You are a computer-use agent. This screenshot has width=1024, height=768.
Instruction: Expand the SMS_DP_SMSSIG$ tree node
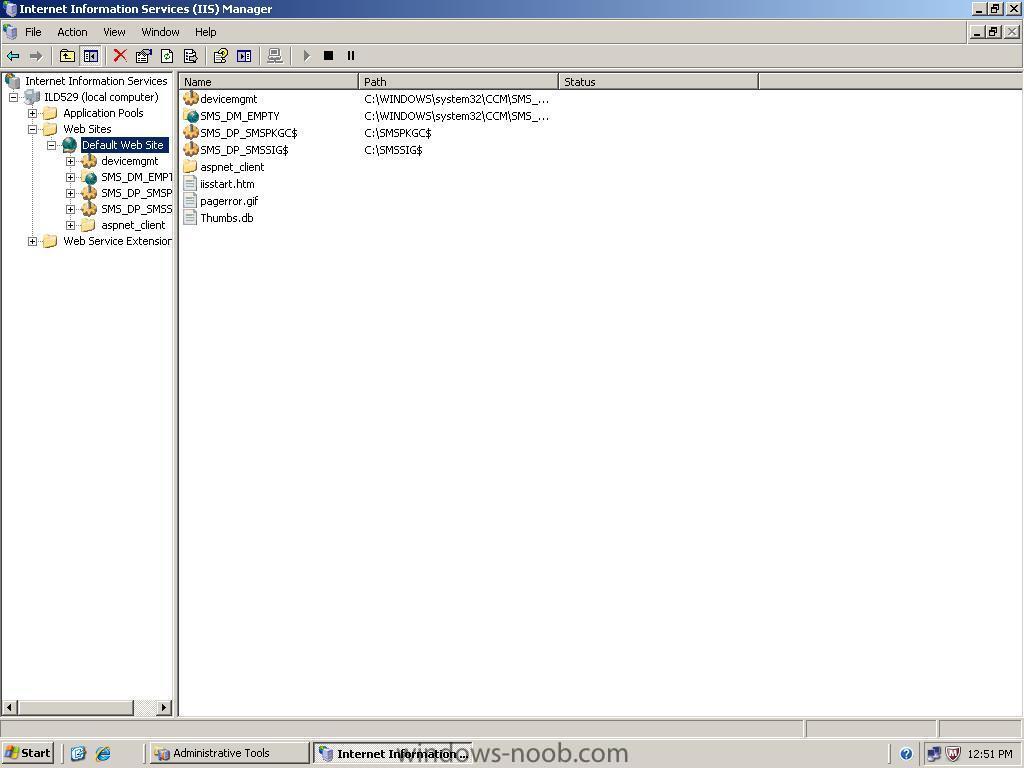tap(70, 210)
